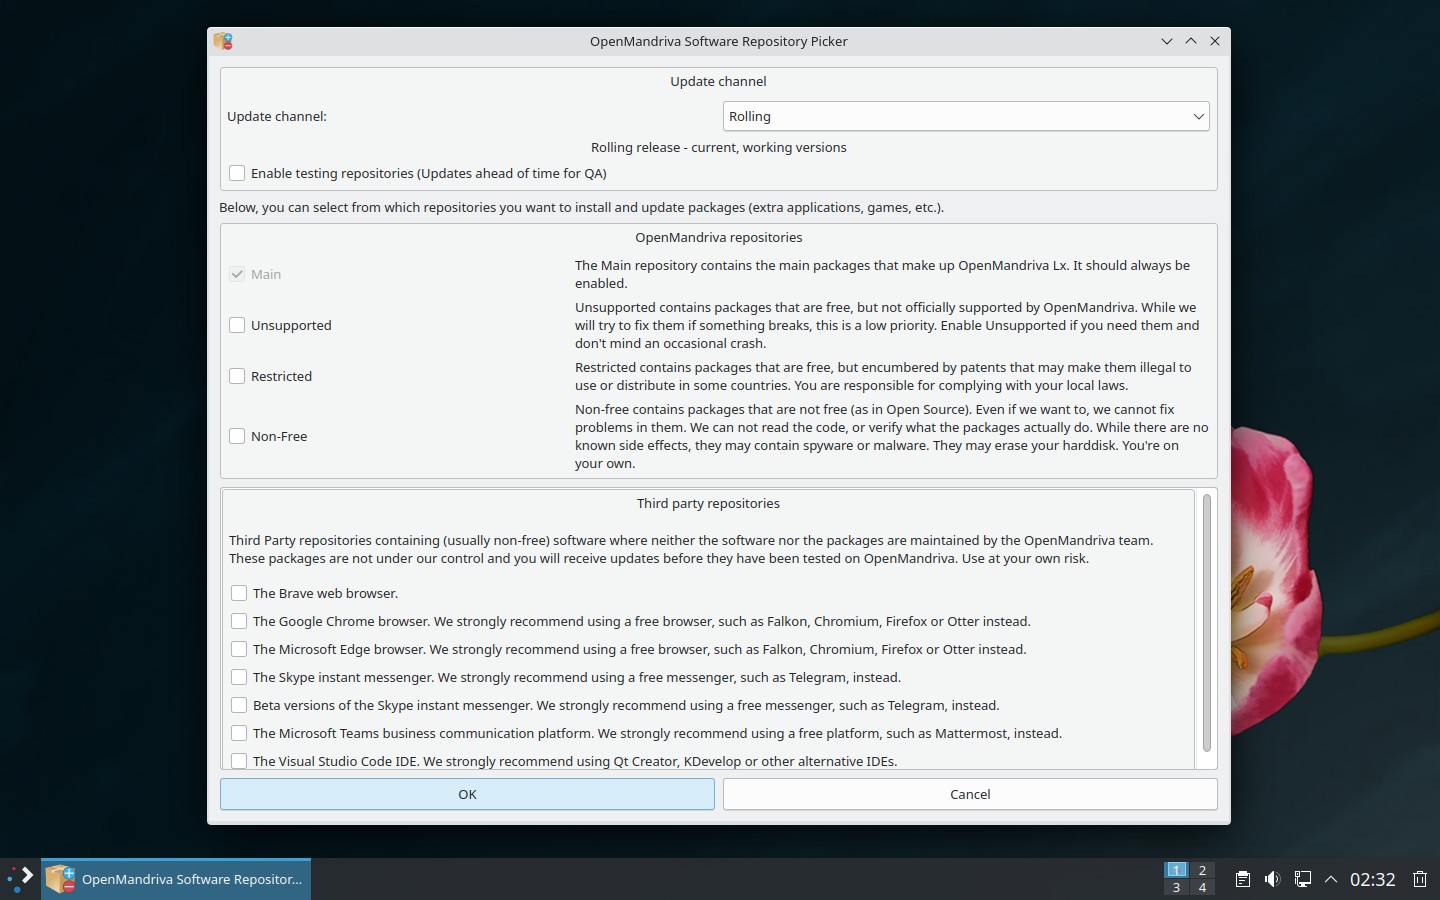Click the greyed-out Main repository checkbox
Screen dimensions: 1440x900
pyautogui.click(x=237, y=274)
